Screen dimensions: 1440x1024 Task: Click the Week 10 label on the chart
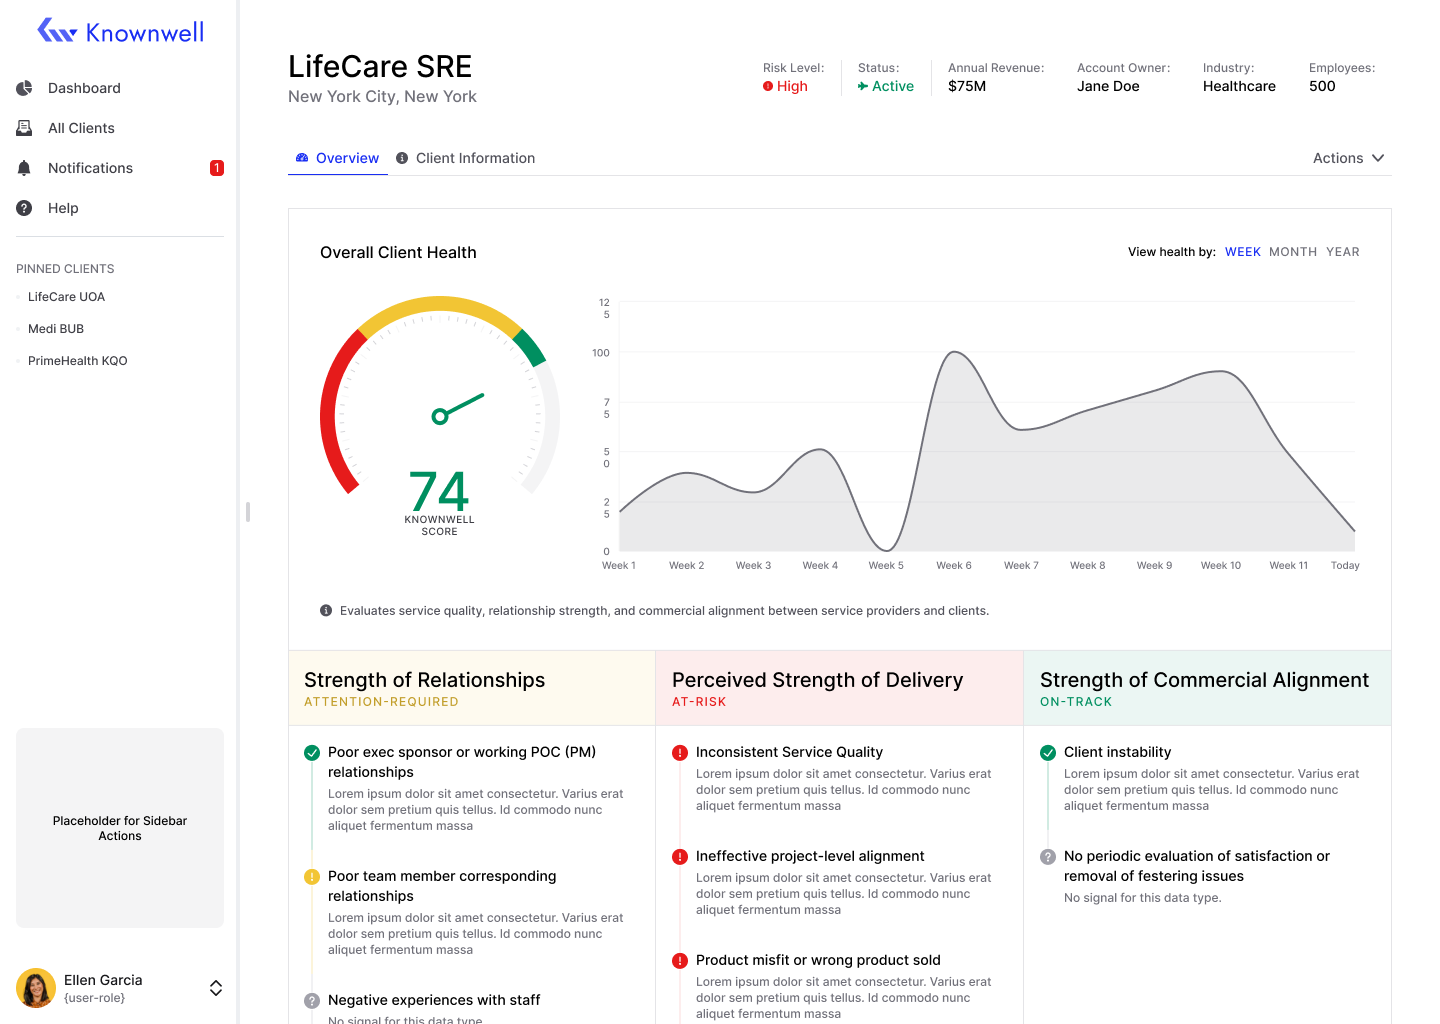1221,566
